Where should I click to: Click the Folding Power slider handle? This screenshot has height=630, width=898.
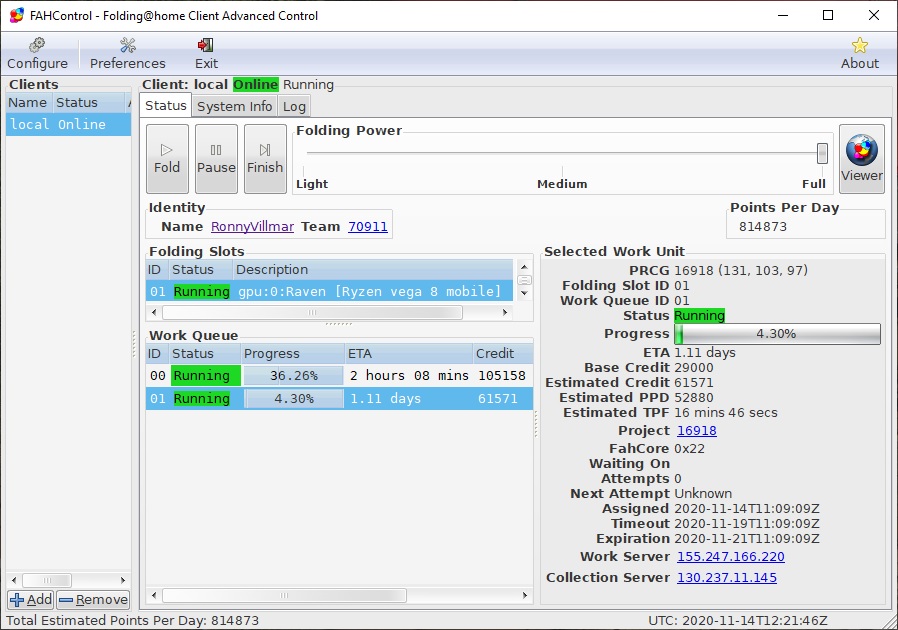point(822,153)
